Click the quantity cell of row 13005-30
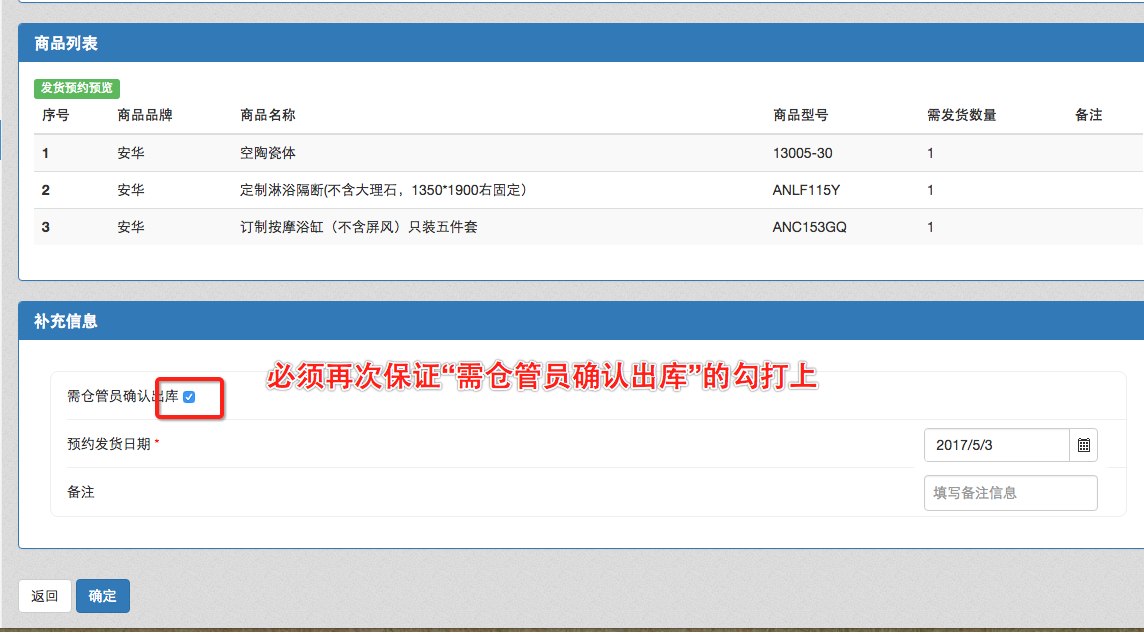This screenshot has height=633, width=1144. 930,153
